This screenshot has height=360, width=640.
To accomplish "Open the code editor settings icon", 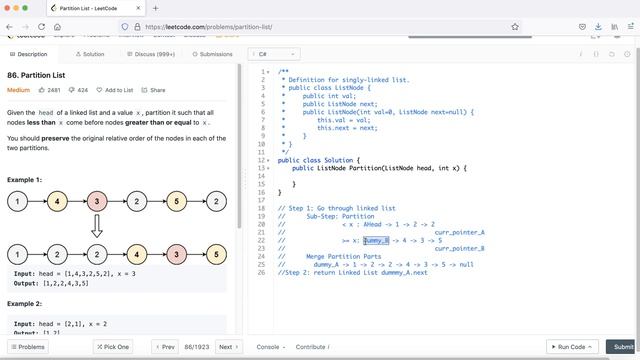I will click(627, 54).
